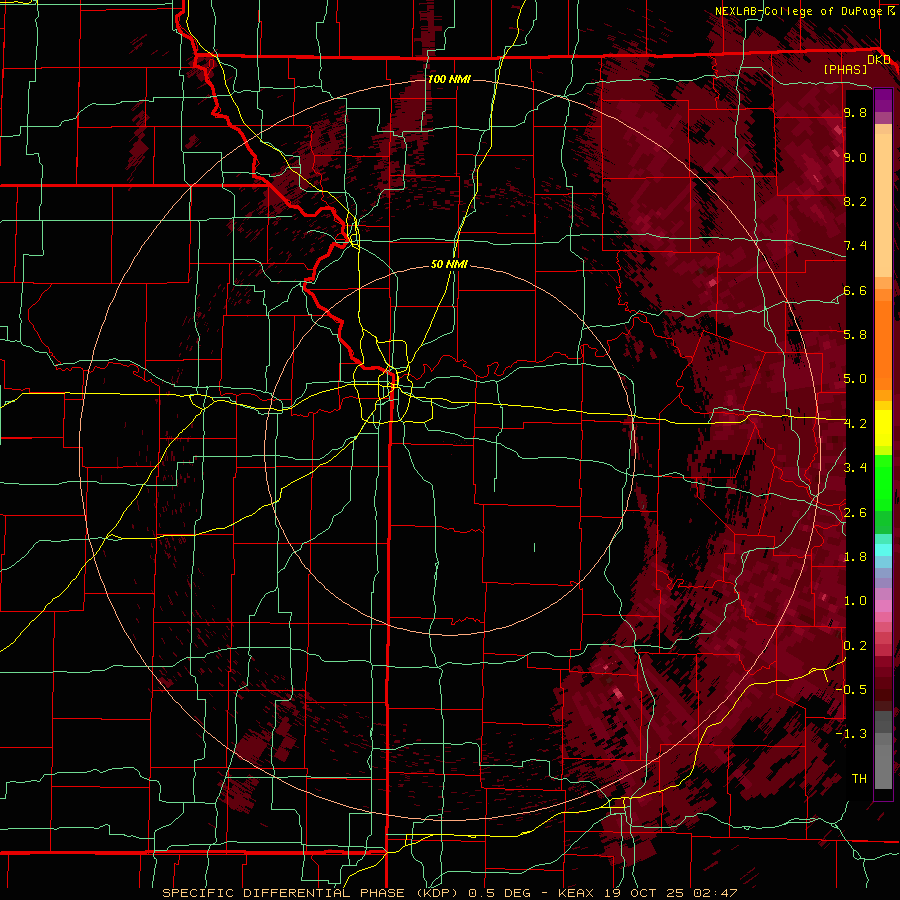Click the -0.5 scale value
The height and width of the screenshot is (900, 900).
pyautogui.click(x=851, y=689)
